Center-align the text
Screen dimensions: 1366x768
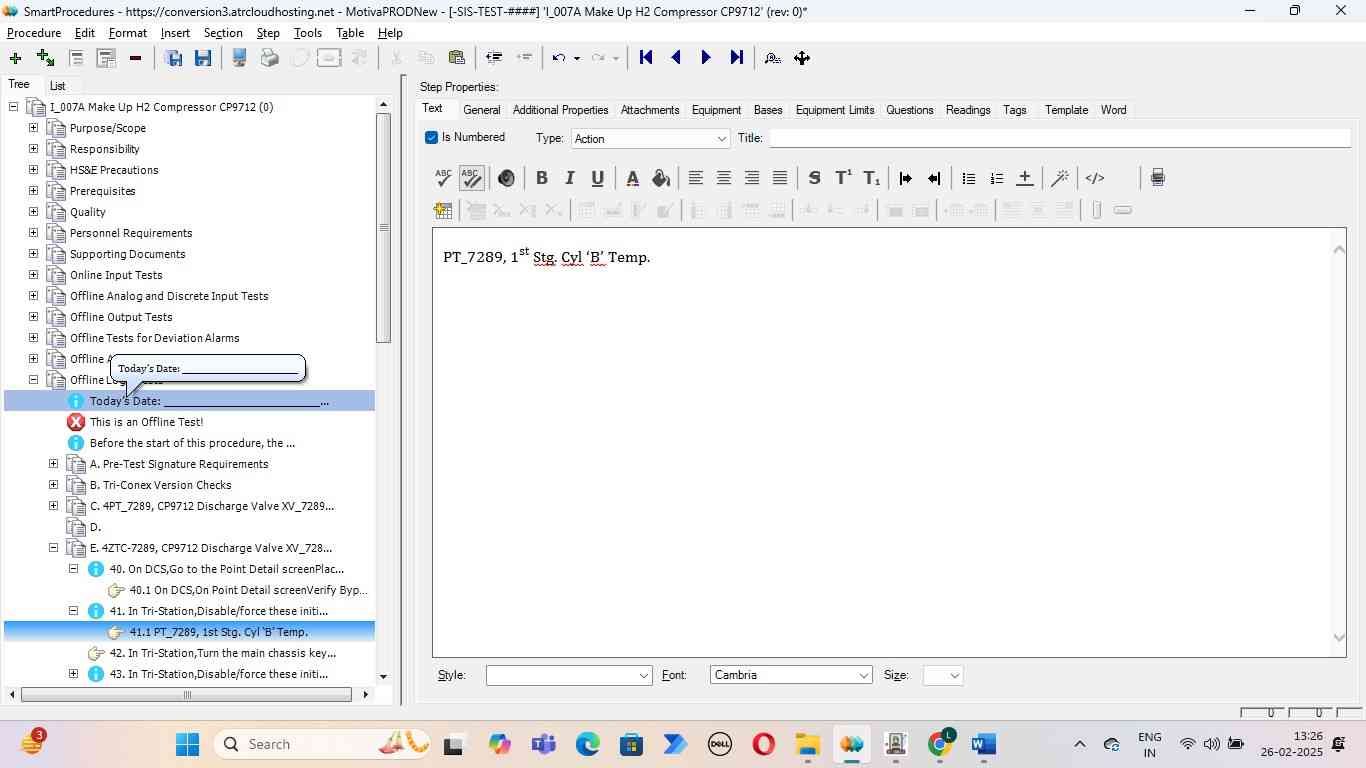point(723,178)
